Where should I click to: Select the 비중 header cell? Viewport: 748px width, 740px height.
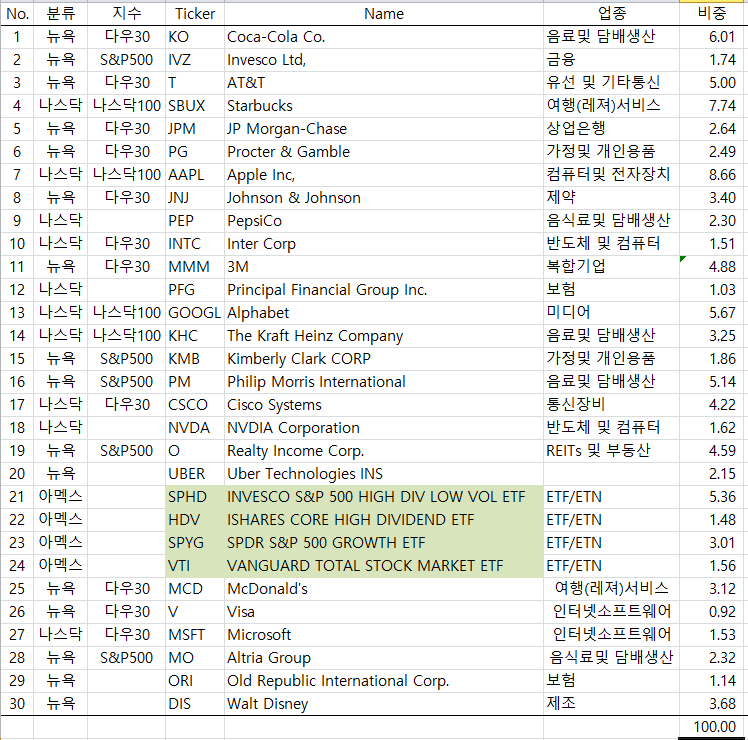[713, 14]
